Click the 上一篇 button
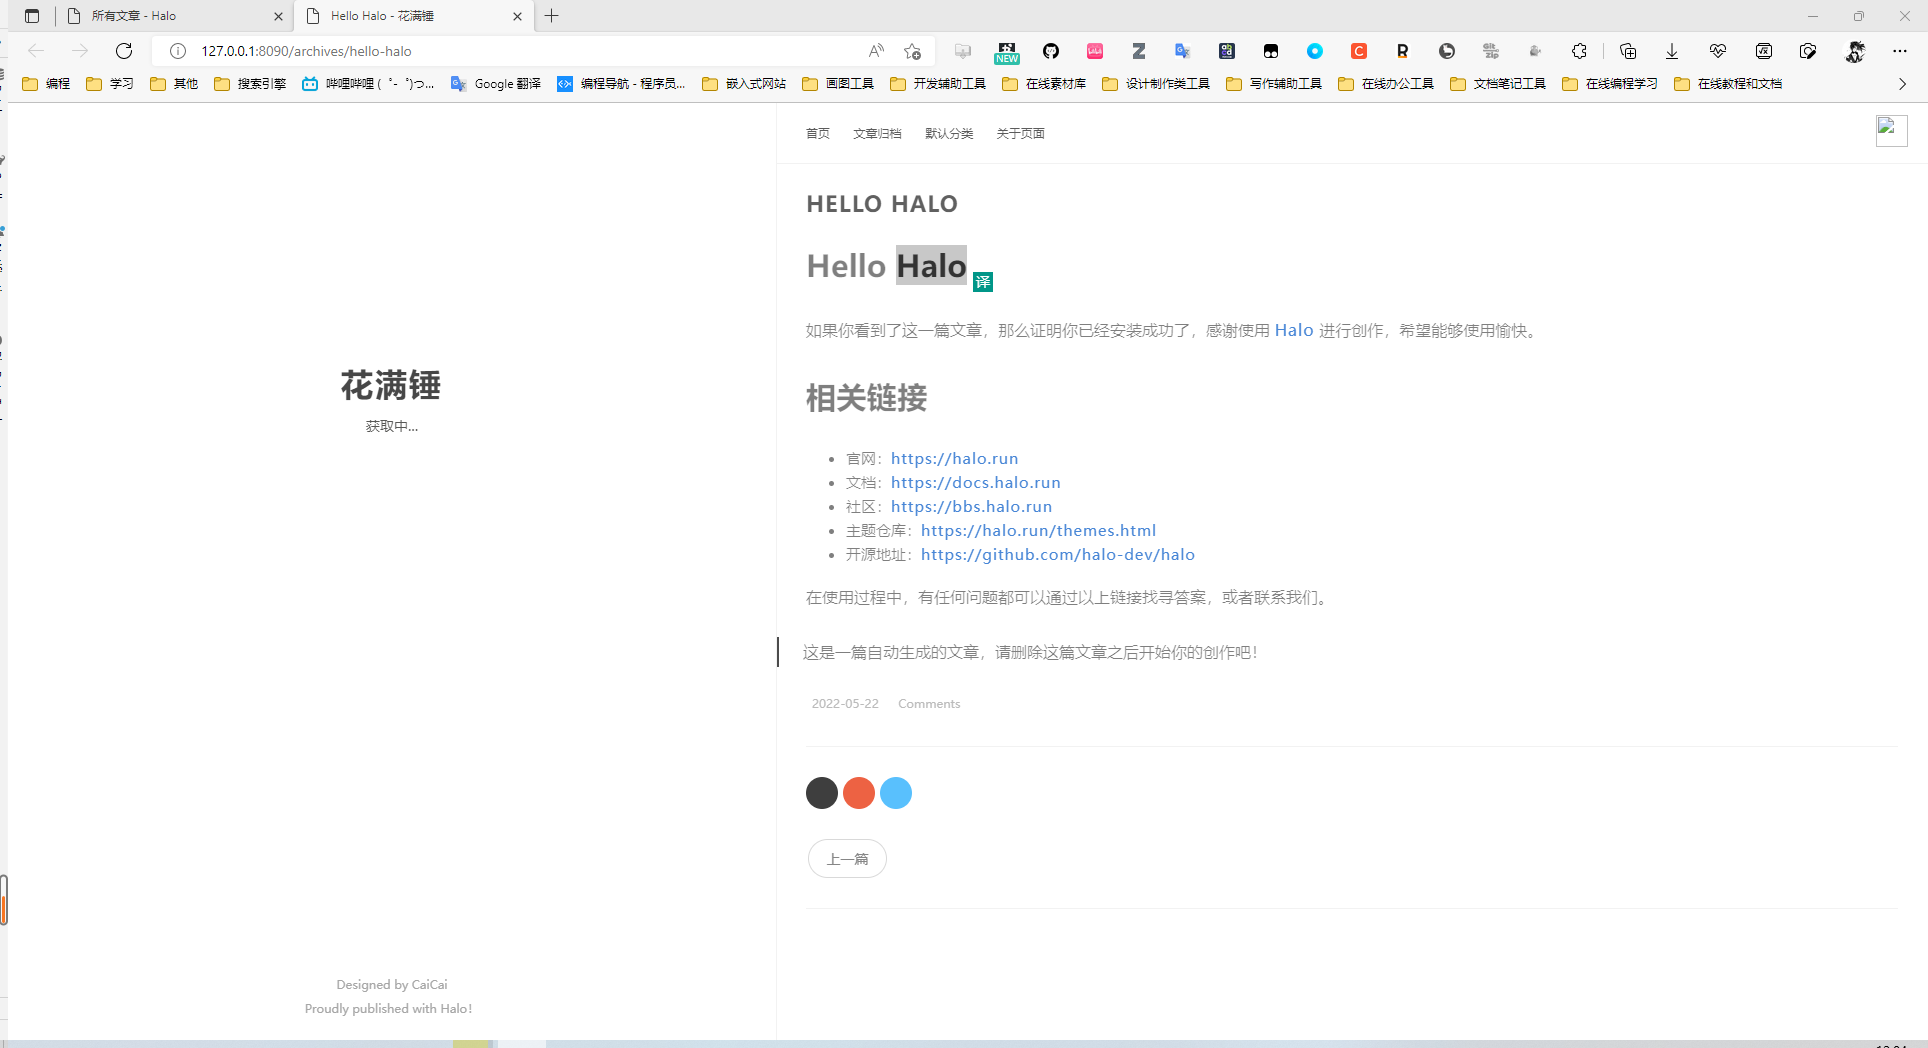The width and height of the screenshot is (1928, 1048). (x=847, y=859)
